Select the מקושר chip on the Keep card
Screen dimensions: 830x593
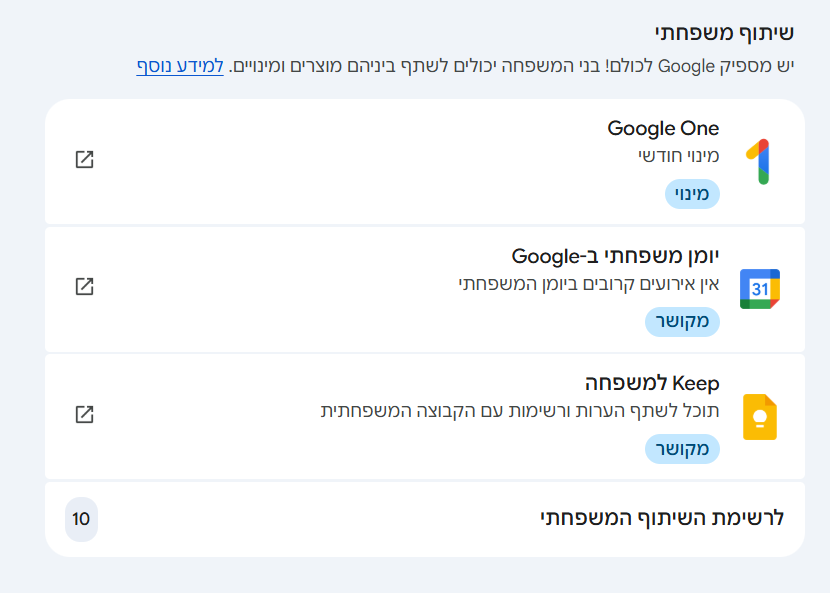(x=682, y=449)
